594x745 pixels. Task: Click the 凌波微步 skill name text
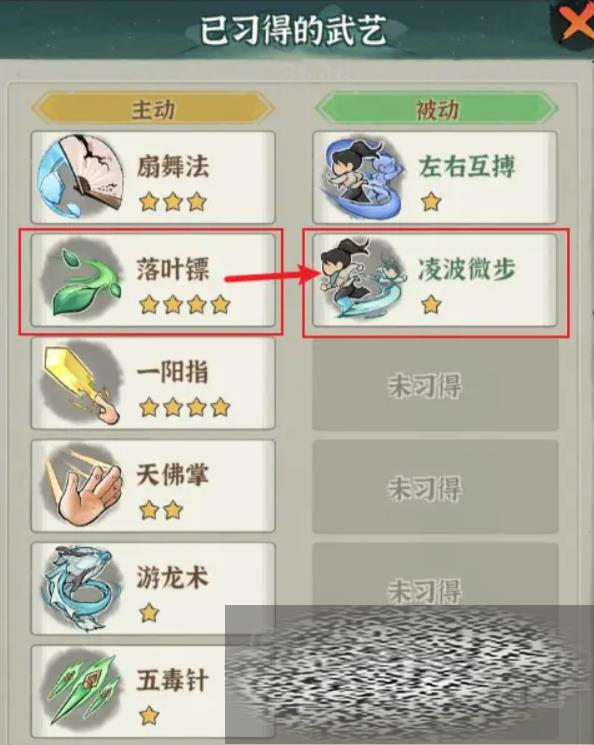click(467, 268)
